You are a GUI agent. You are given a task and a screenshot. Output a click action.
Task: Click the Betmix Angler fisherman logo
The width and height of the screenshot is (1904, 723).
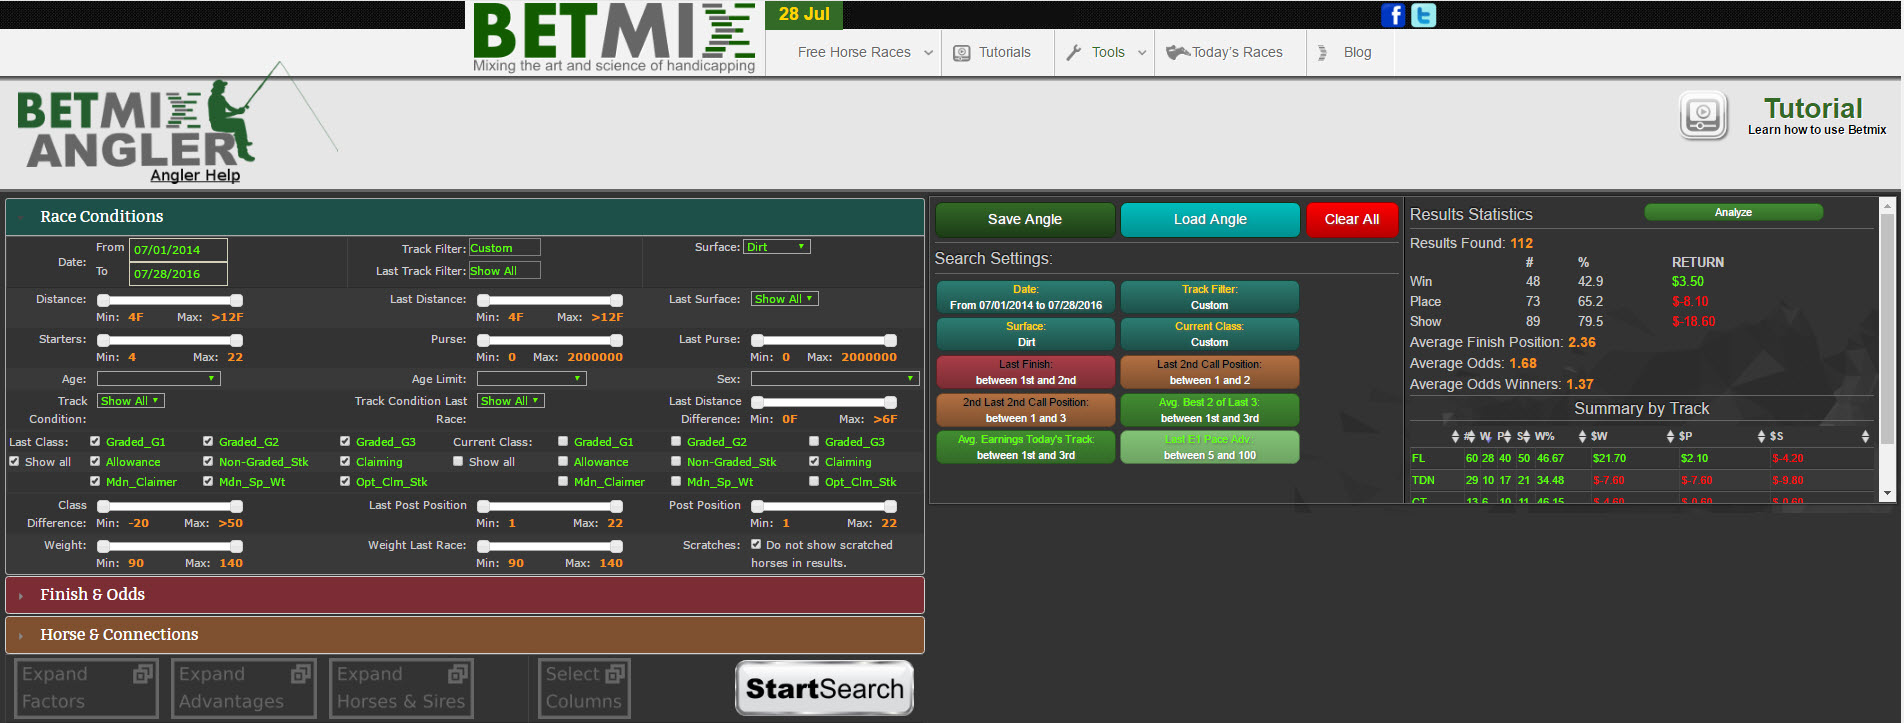135,128
